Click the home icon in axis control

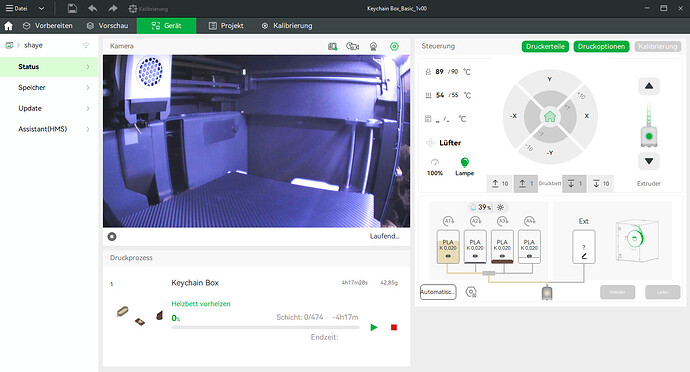tap(550, 116)
